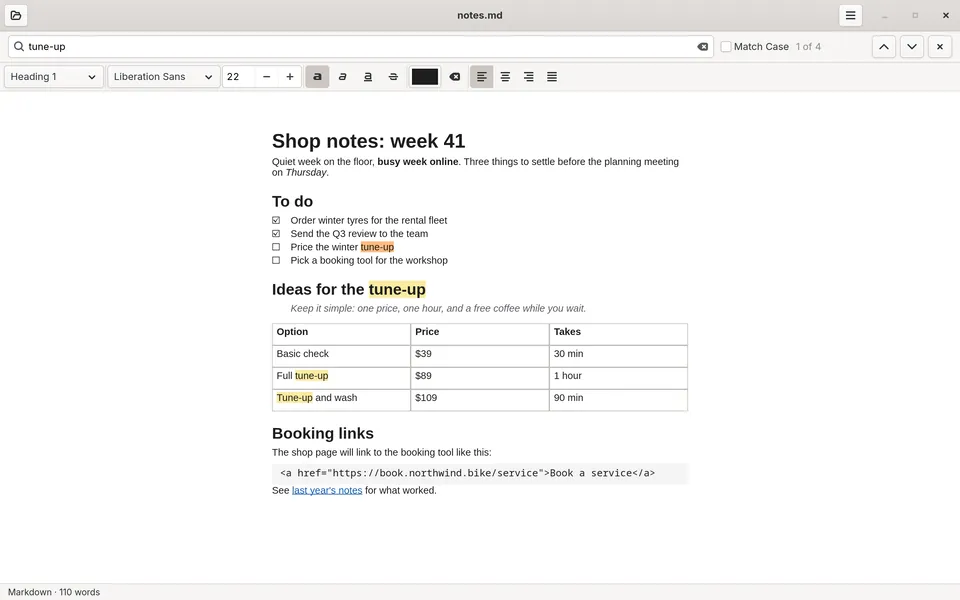
Task: Click the 'Booking links' heading
Action: [x=323, y=433]
